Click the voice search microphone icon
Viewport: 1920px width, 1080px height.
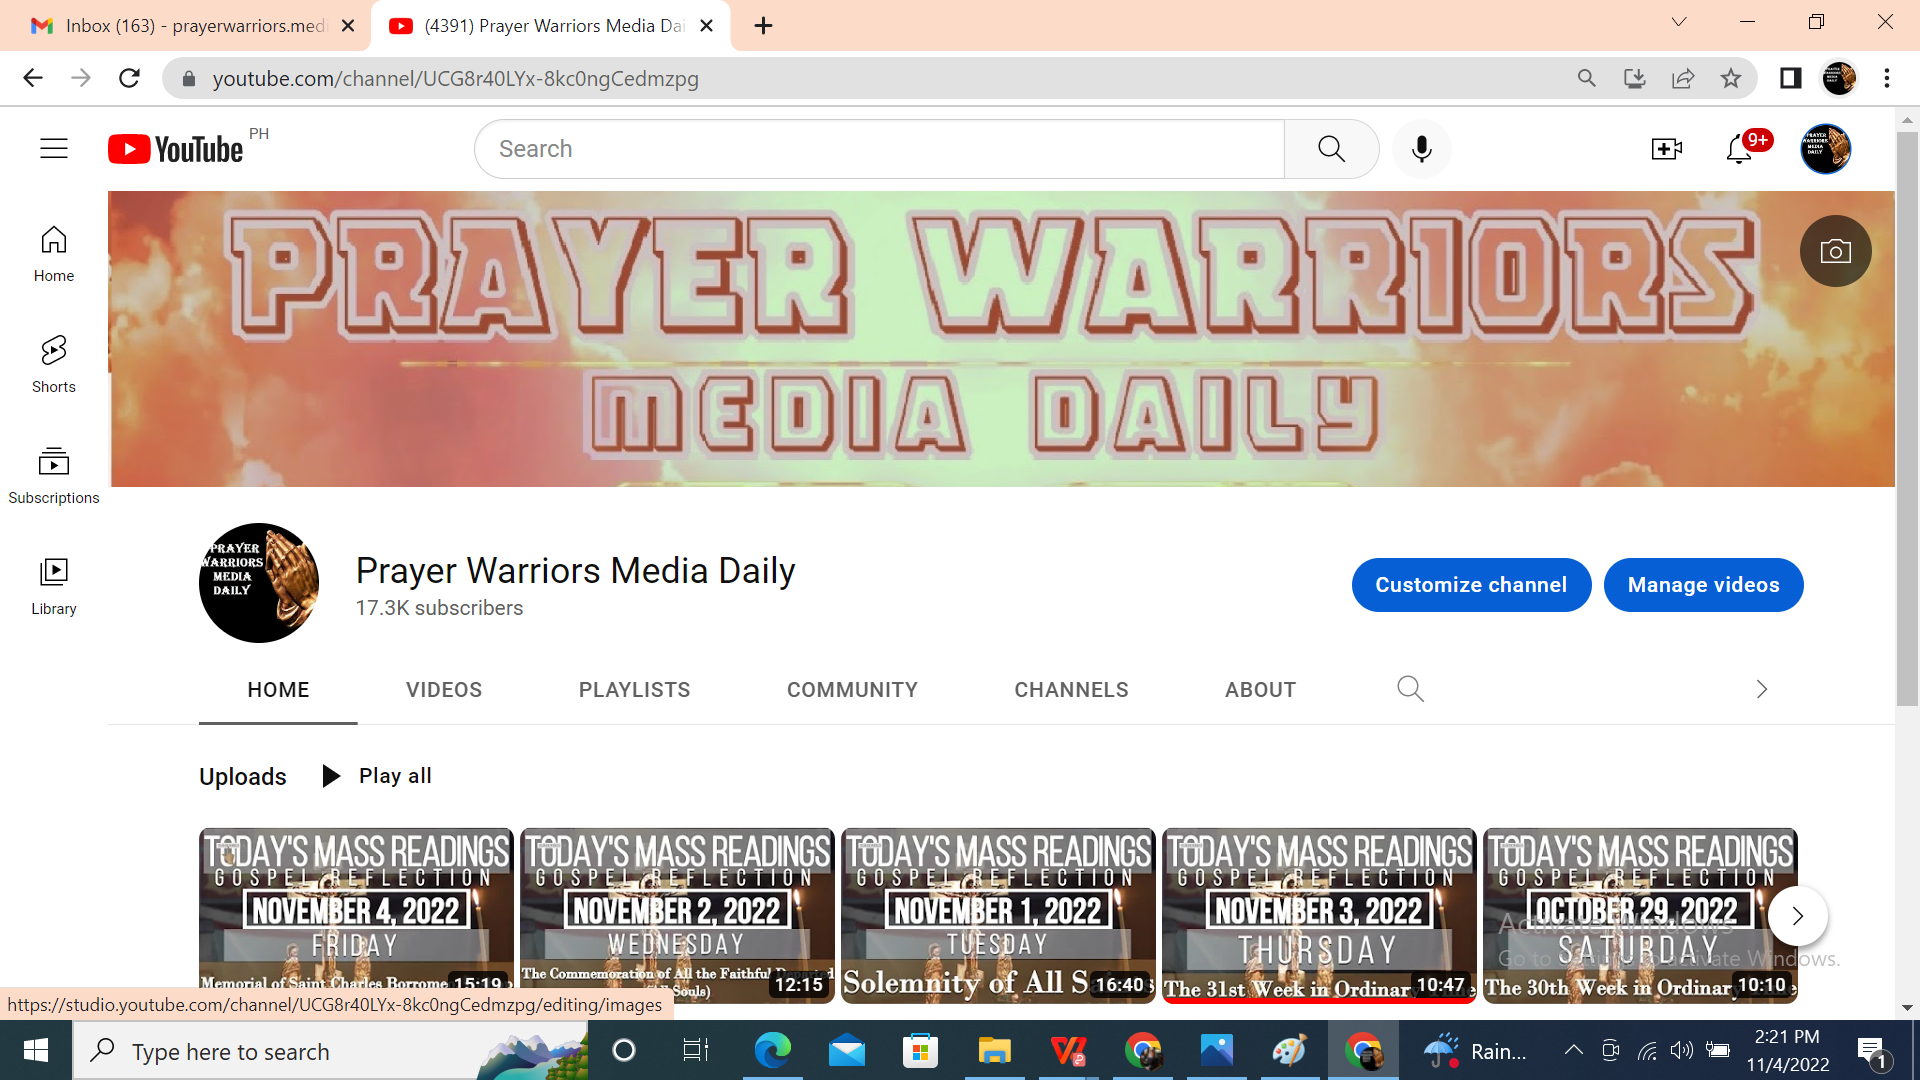click(1421, 149)
